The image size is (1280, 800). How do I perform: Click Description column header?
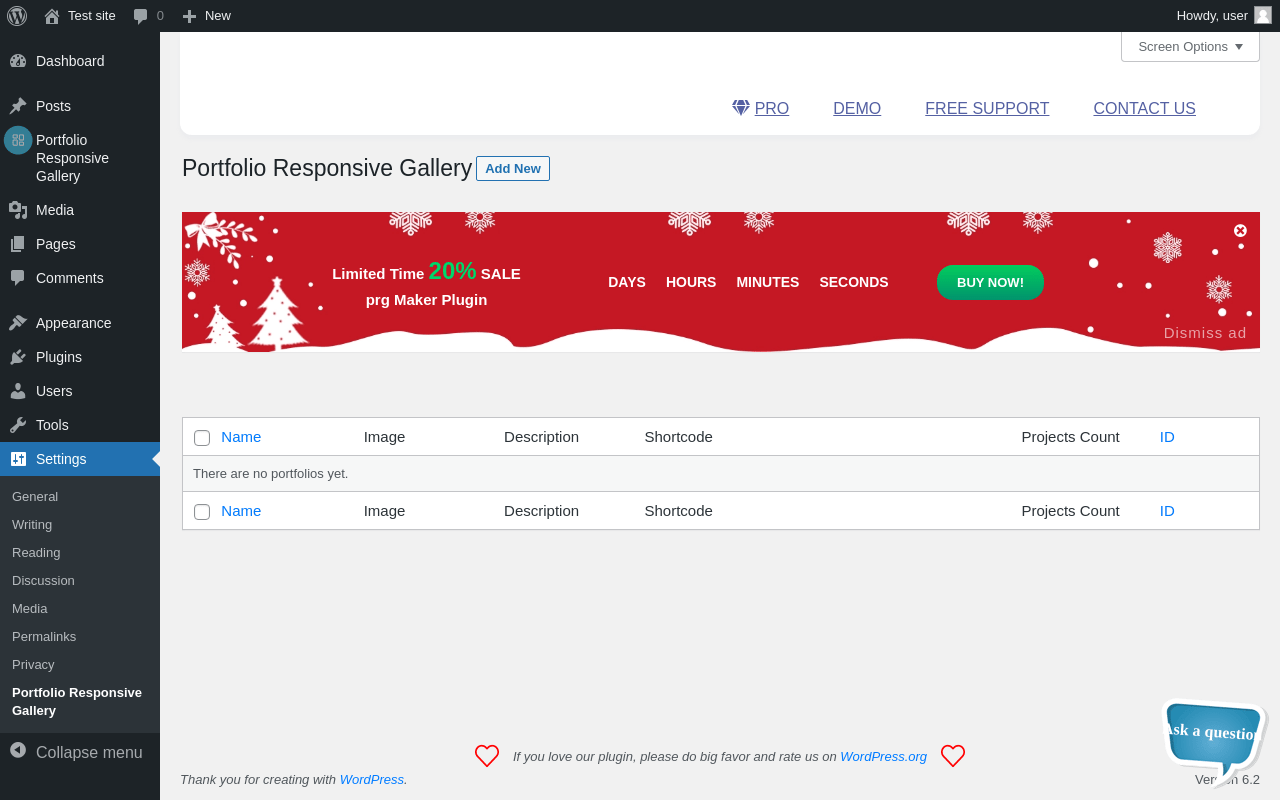pos(541,437)
